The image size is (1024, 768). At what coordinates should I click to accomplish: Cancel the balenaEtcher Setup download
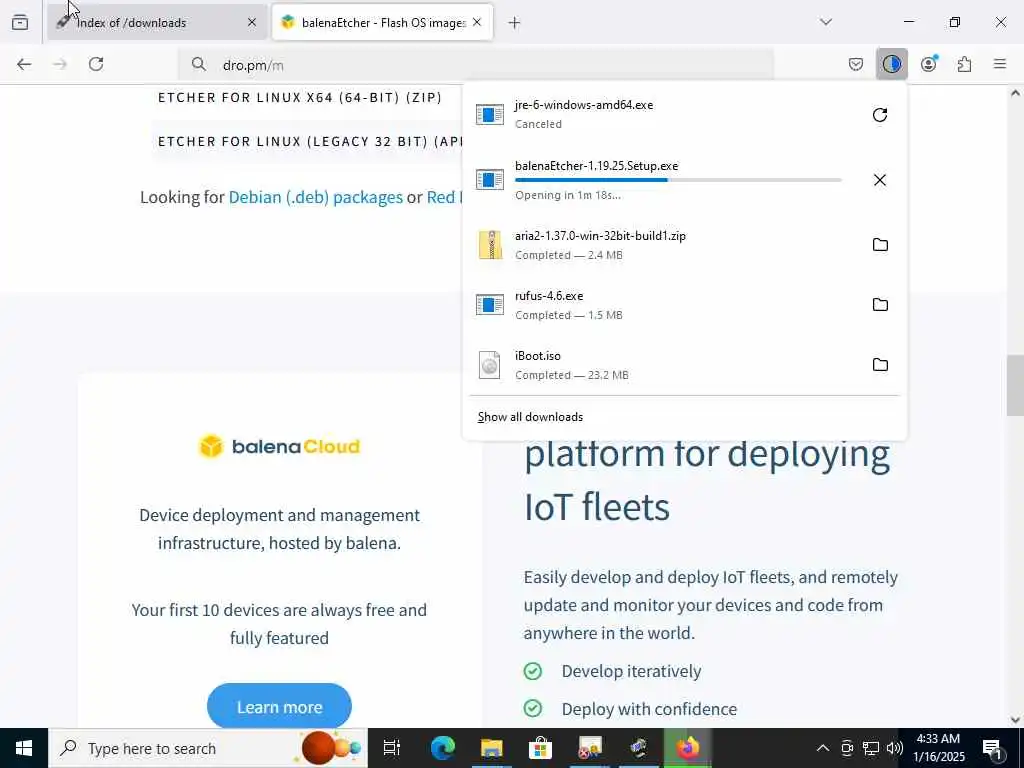click(880, 180)
